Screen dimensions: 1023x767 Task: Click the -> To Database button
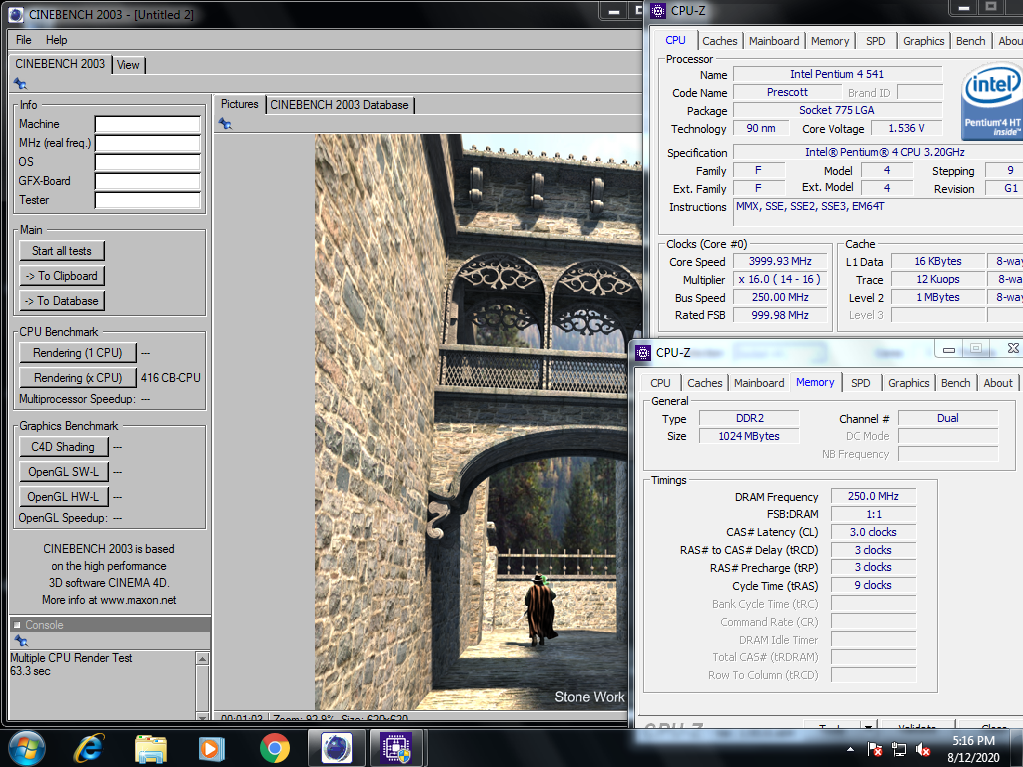pos(62,301)
